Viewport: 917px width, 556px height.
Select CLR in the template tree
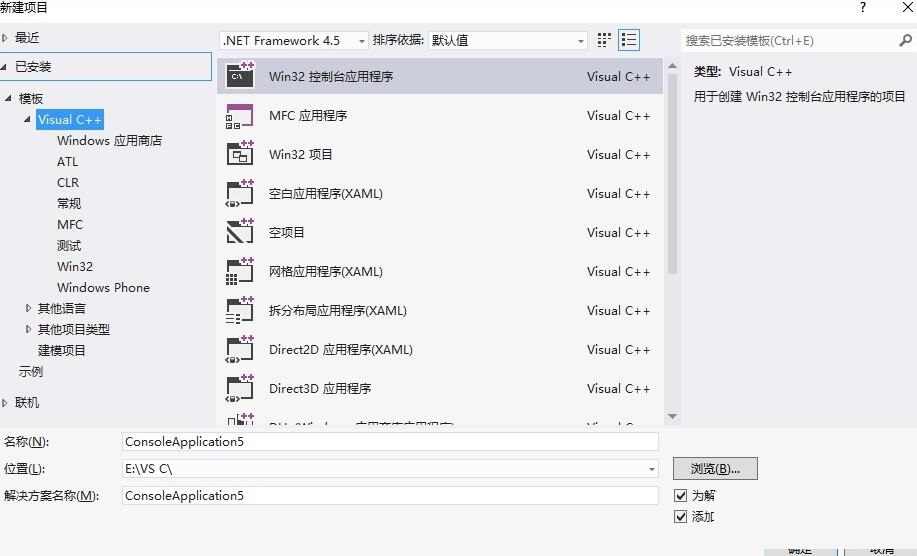pyautogui.click(x=68, y=182)
